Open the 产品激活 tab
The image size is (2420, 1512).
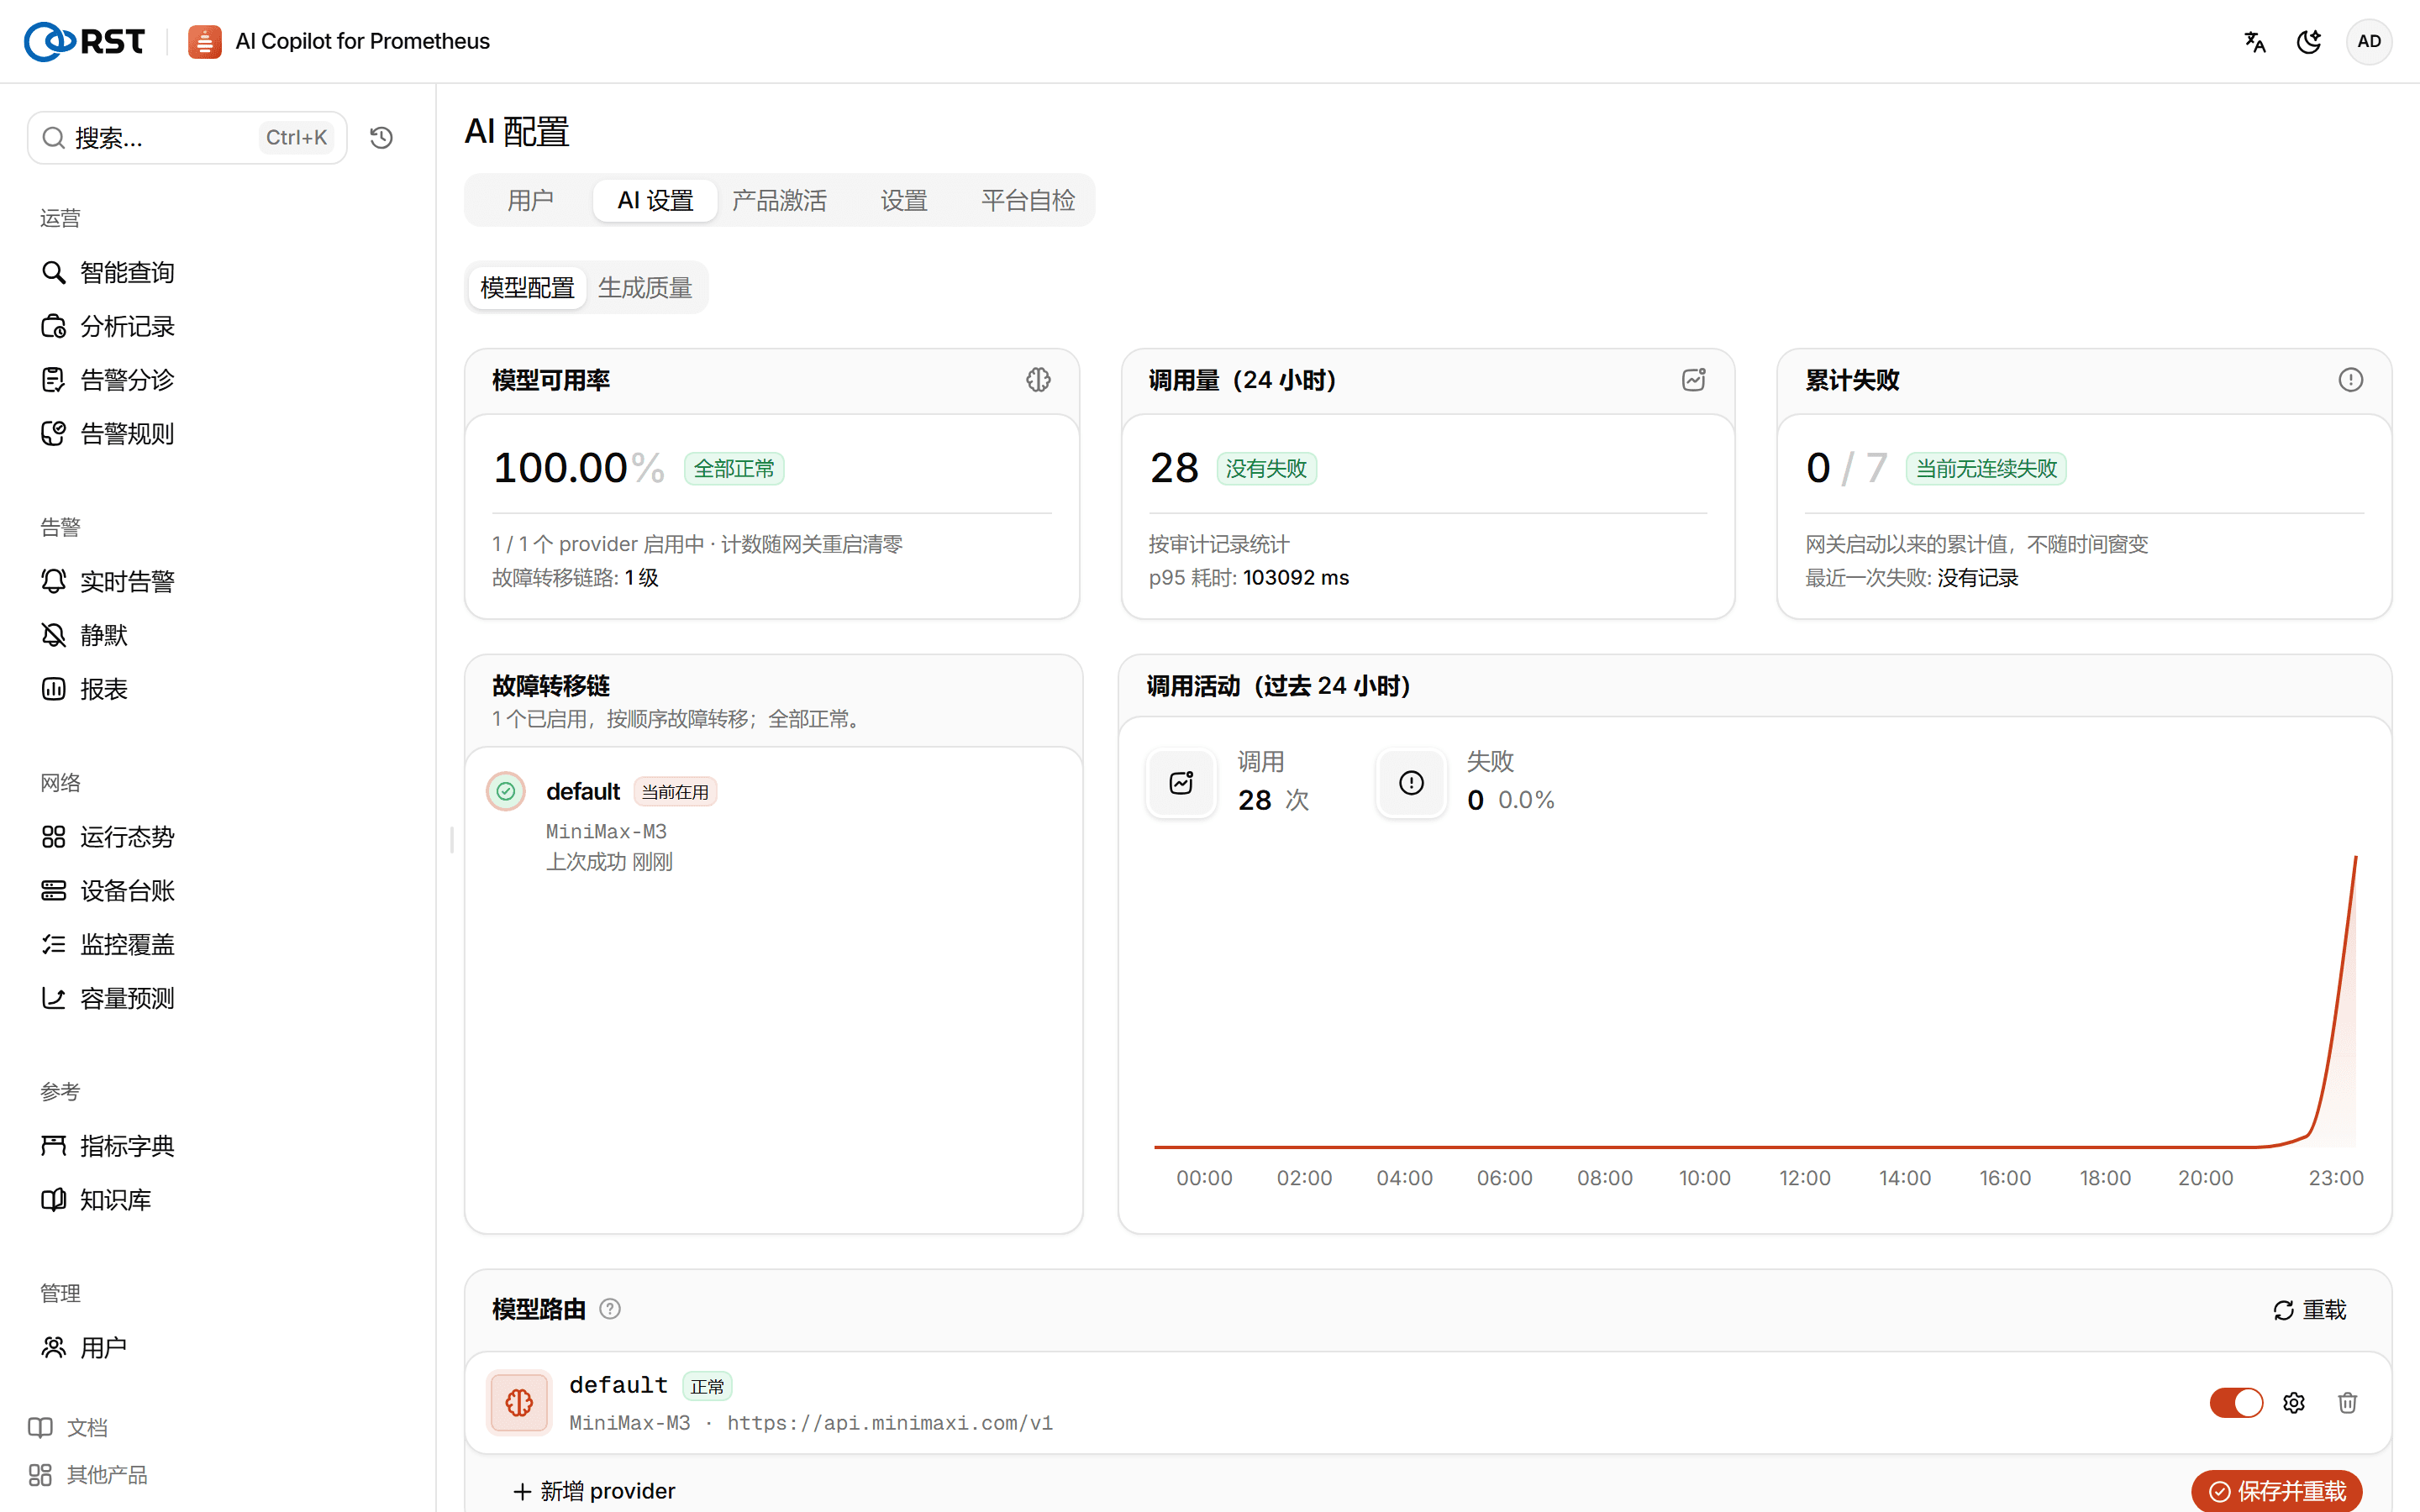click(779, 200)
